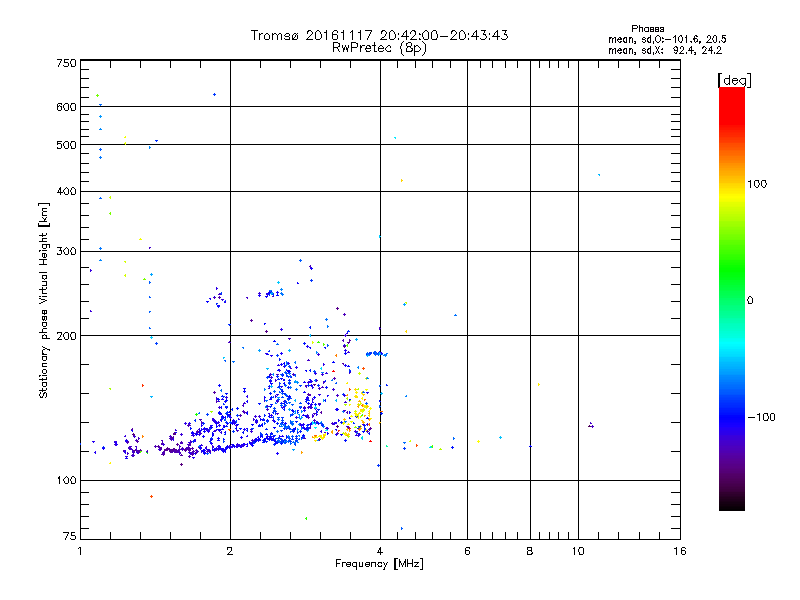Click the '75' y-axis tick label
This screenshot has width=800, height=600.
coord(69,536)
